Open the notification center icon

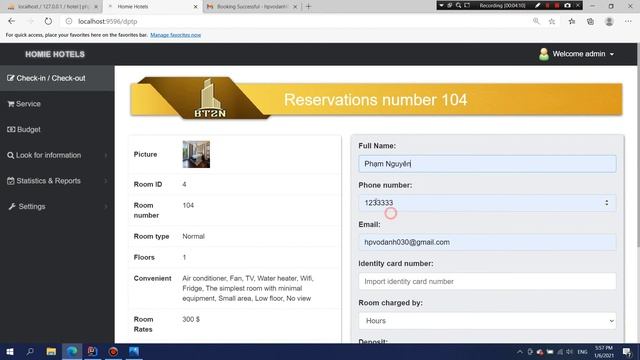[627, 351]
